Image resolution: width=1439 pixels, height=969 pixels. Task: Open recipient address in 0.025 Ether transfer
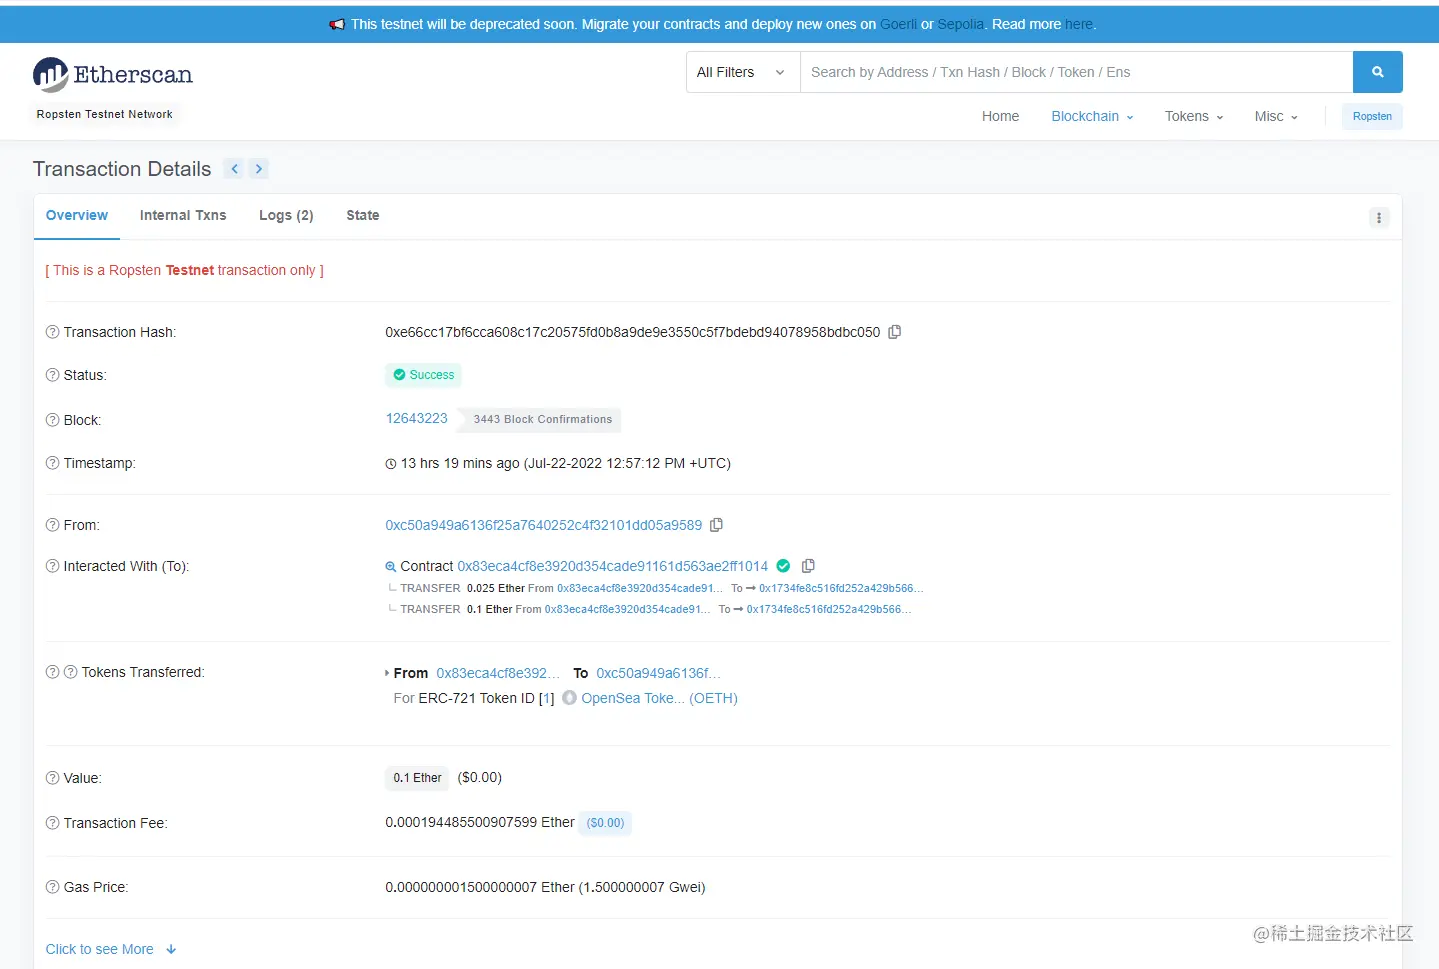[841, 588]
